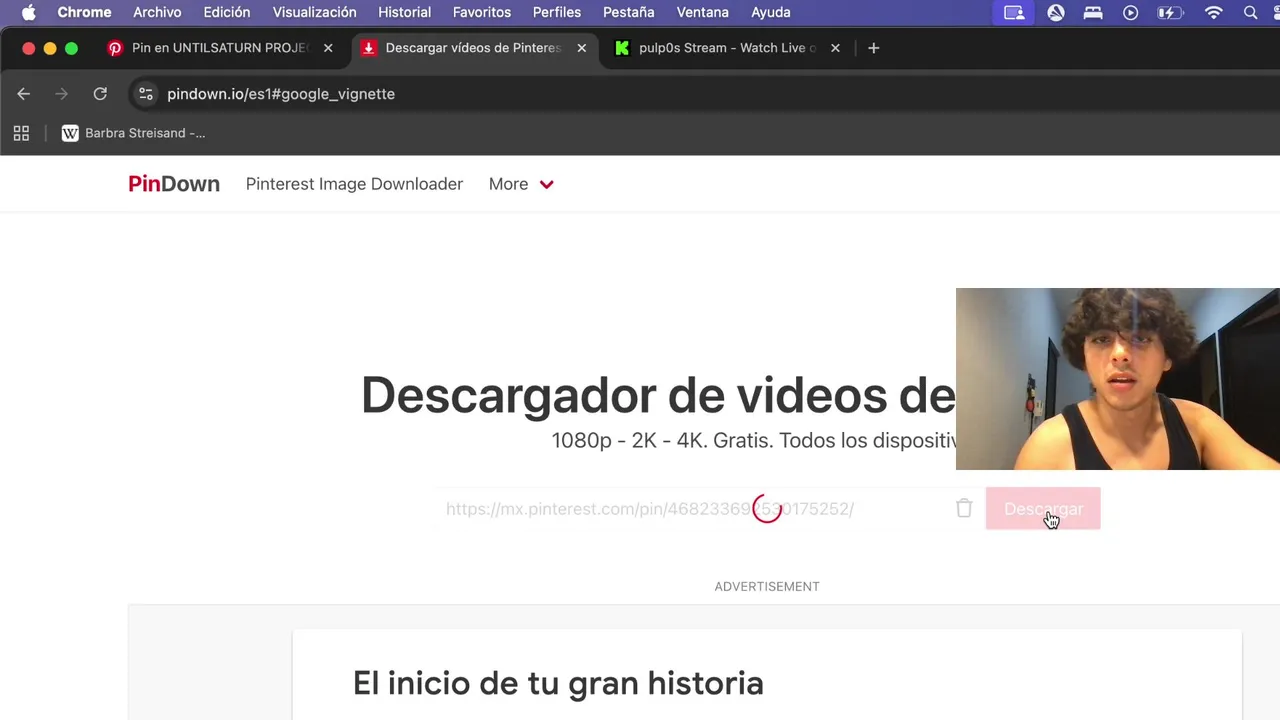Image resolution: width=1280 pixels, height=720 pixels.
Task: Open the Perfiles menu
Action: (557, 12)
